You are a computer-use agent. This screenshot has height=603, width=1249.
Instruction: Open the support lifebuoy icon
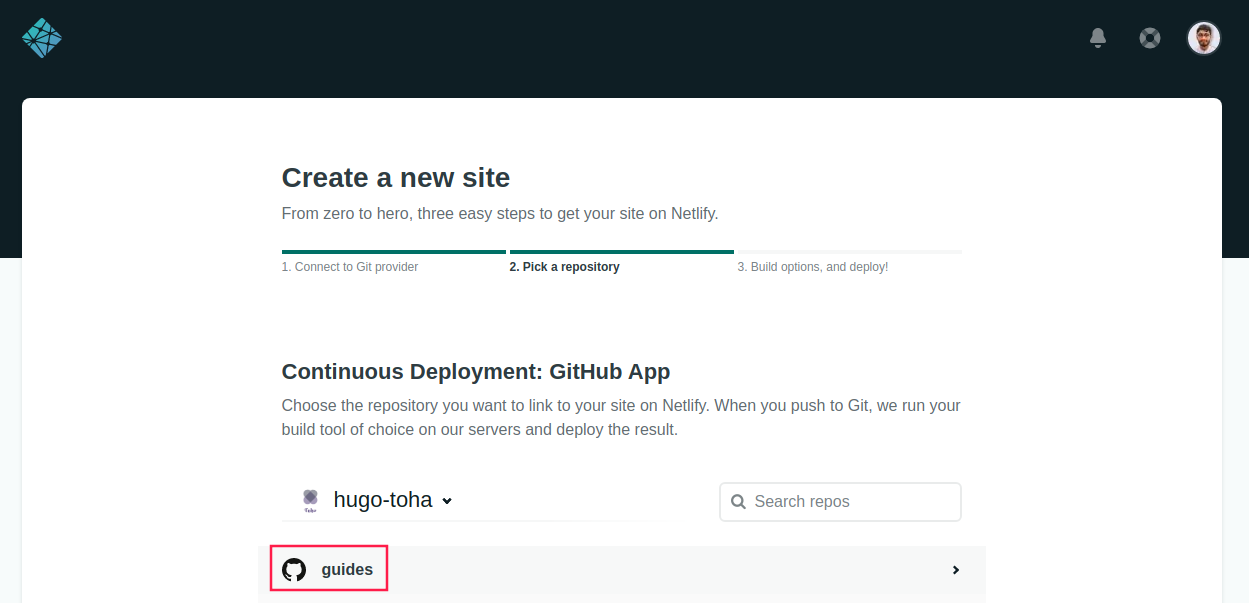click(1150, 38)
